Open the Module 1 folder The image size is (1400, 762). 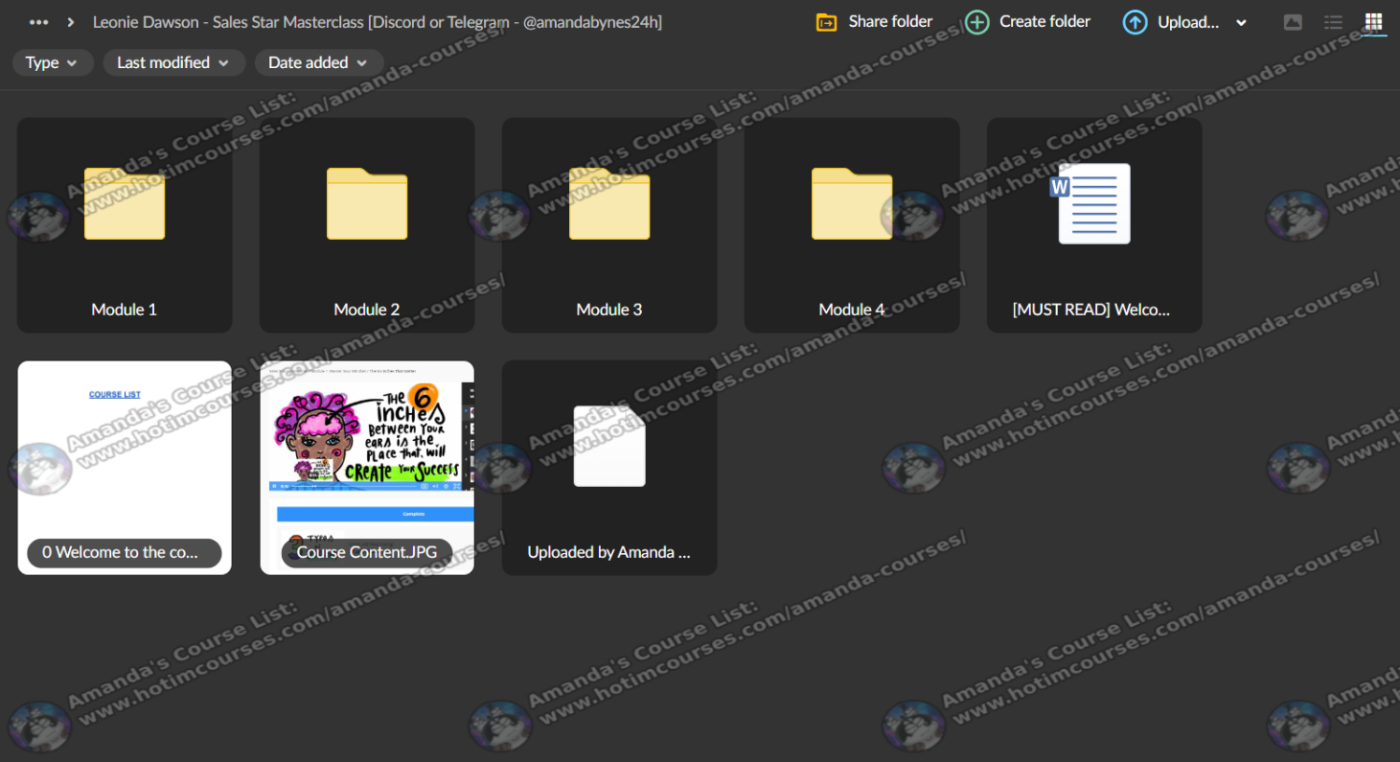[124, 225]
